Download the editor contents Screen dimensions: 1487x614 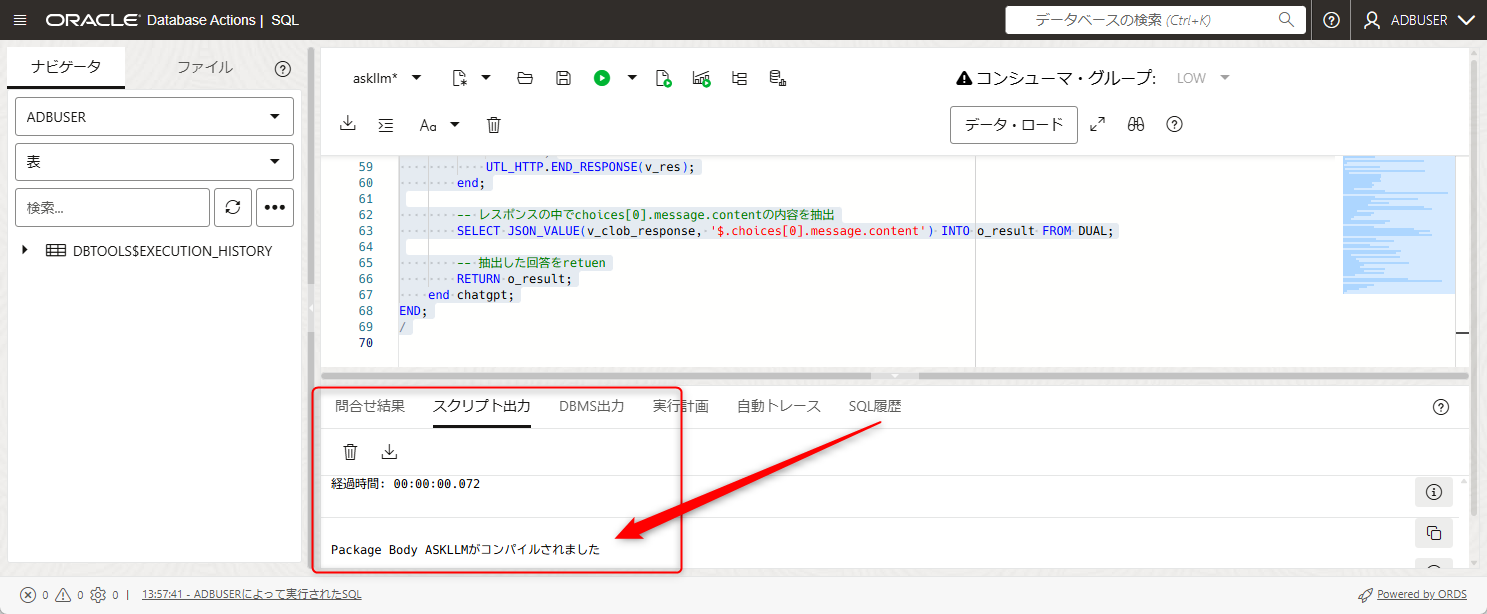coord(348,124)
